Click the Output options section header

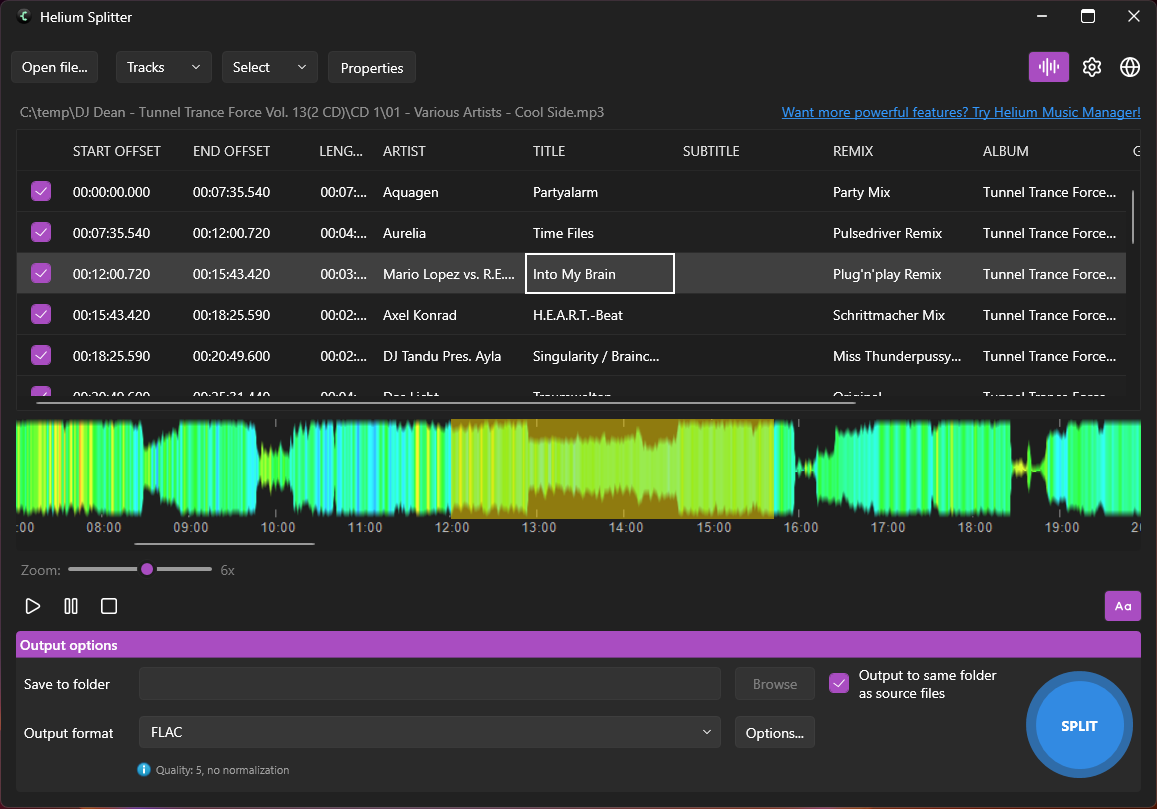point(578,644)
